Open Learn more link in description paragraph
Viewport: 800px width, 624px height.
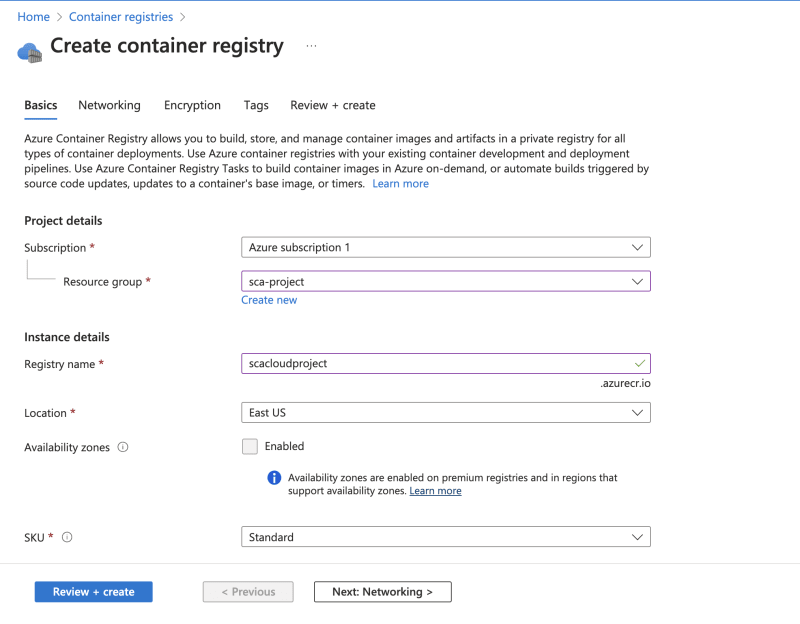coord(401,184)
